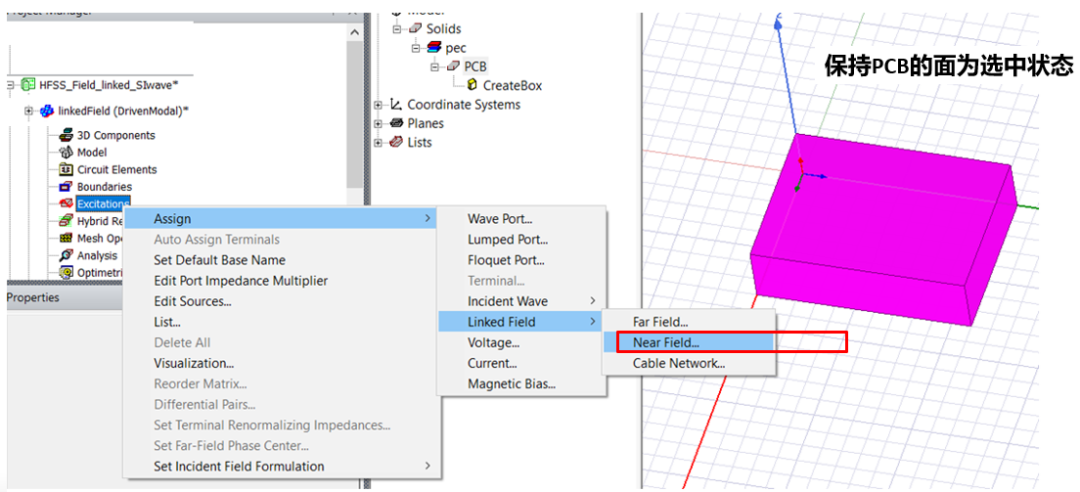Select Boundaries in project tree
This screenshot has width=1080, height=492.
click(x=104, y=187)
